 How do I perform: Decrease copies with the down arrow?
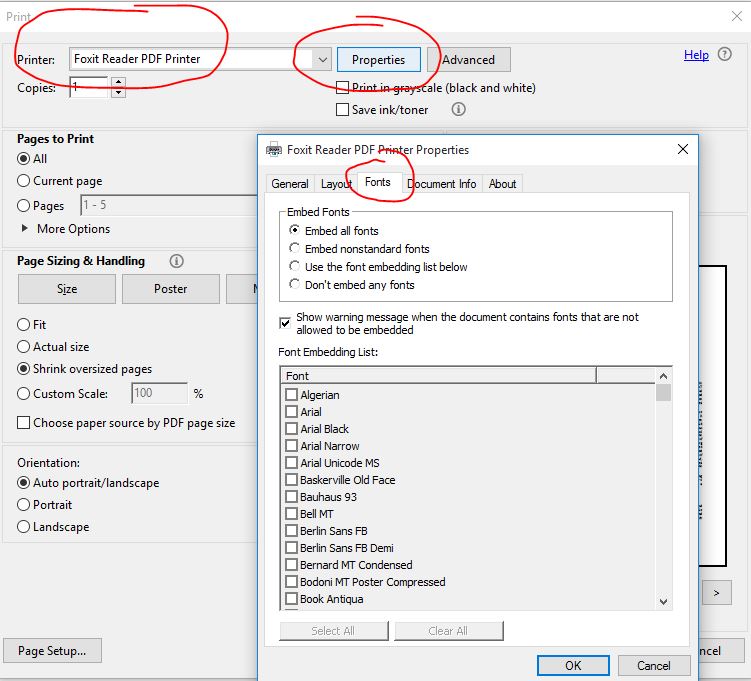119,93
